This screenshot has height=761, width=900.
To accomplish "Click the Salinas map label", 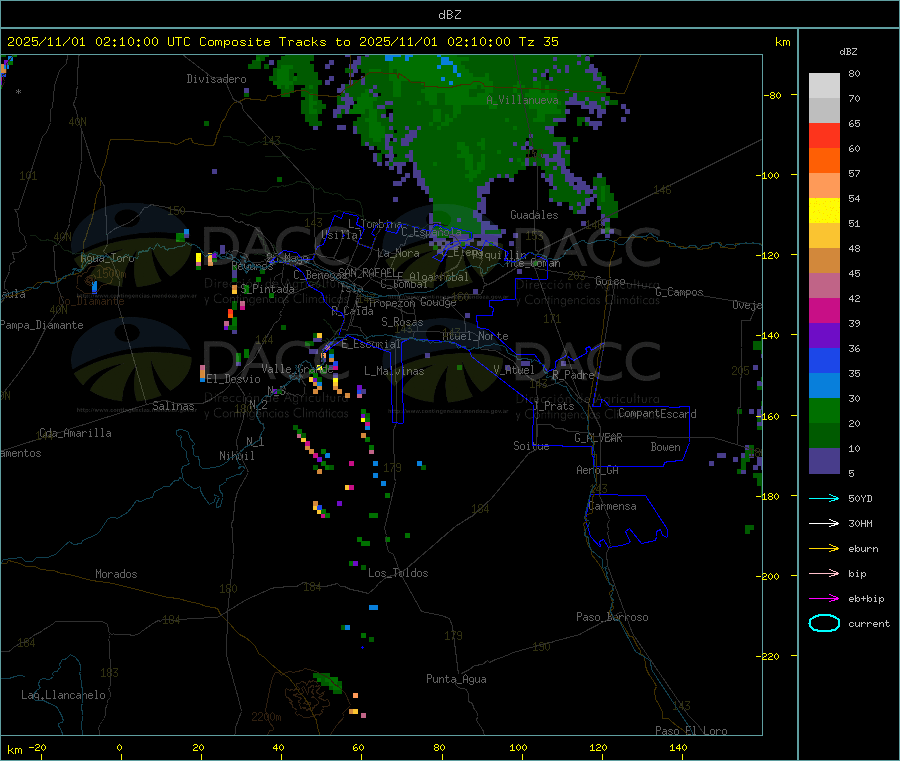I will coord(173,406).
